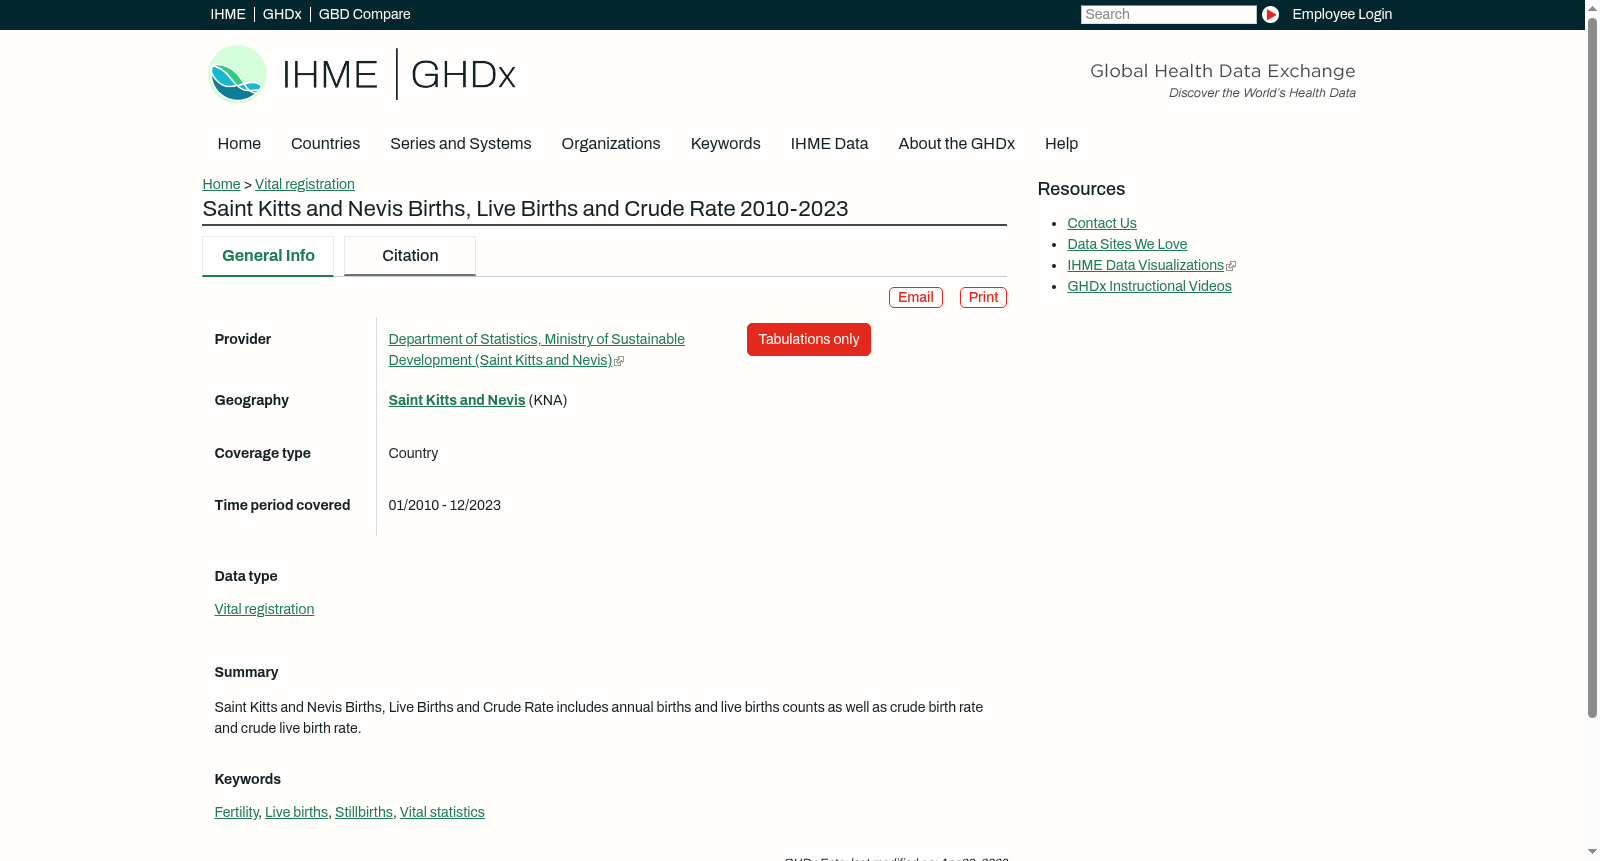
Task: Click the vertical page scrollbar thumb
Action: click(x=1592, y=367)
